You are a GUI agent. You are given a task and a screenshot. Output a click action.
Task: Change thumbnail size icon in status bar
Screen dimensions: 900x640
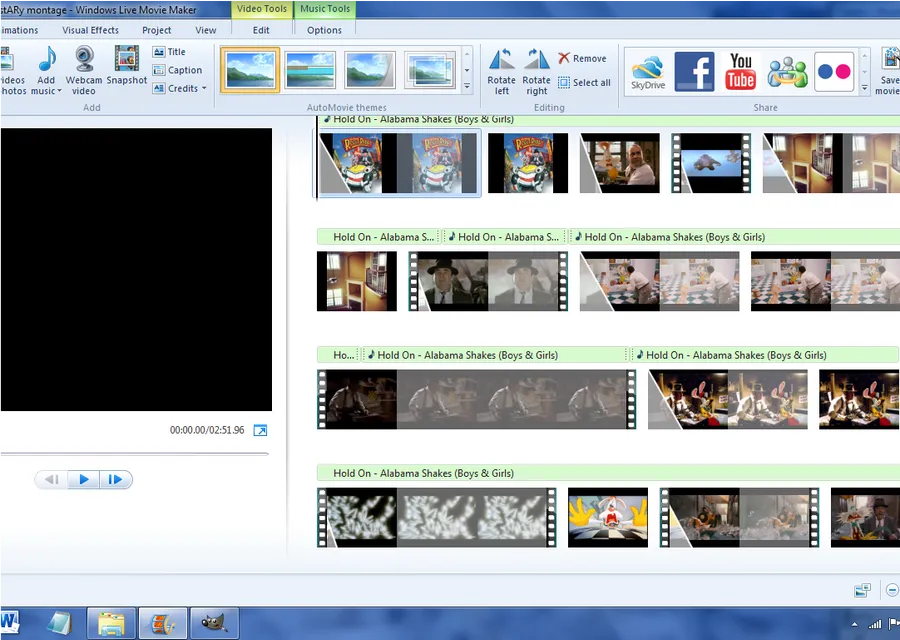pyautogui.click(x=862, y=590)
